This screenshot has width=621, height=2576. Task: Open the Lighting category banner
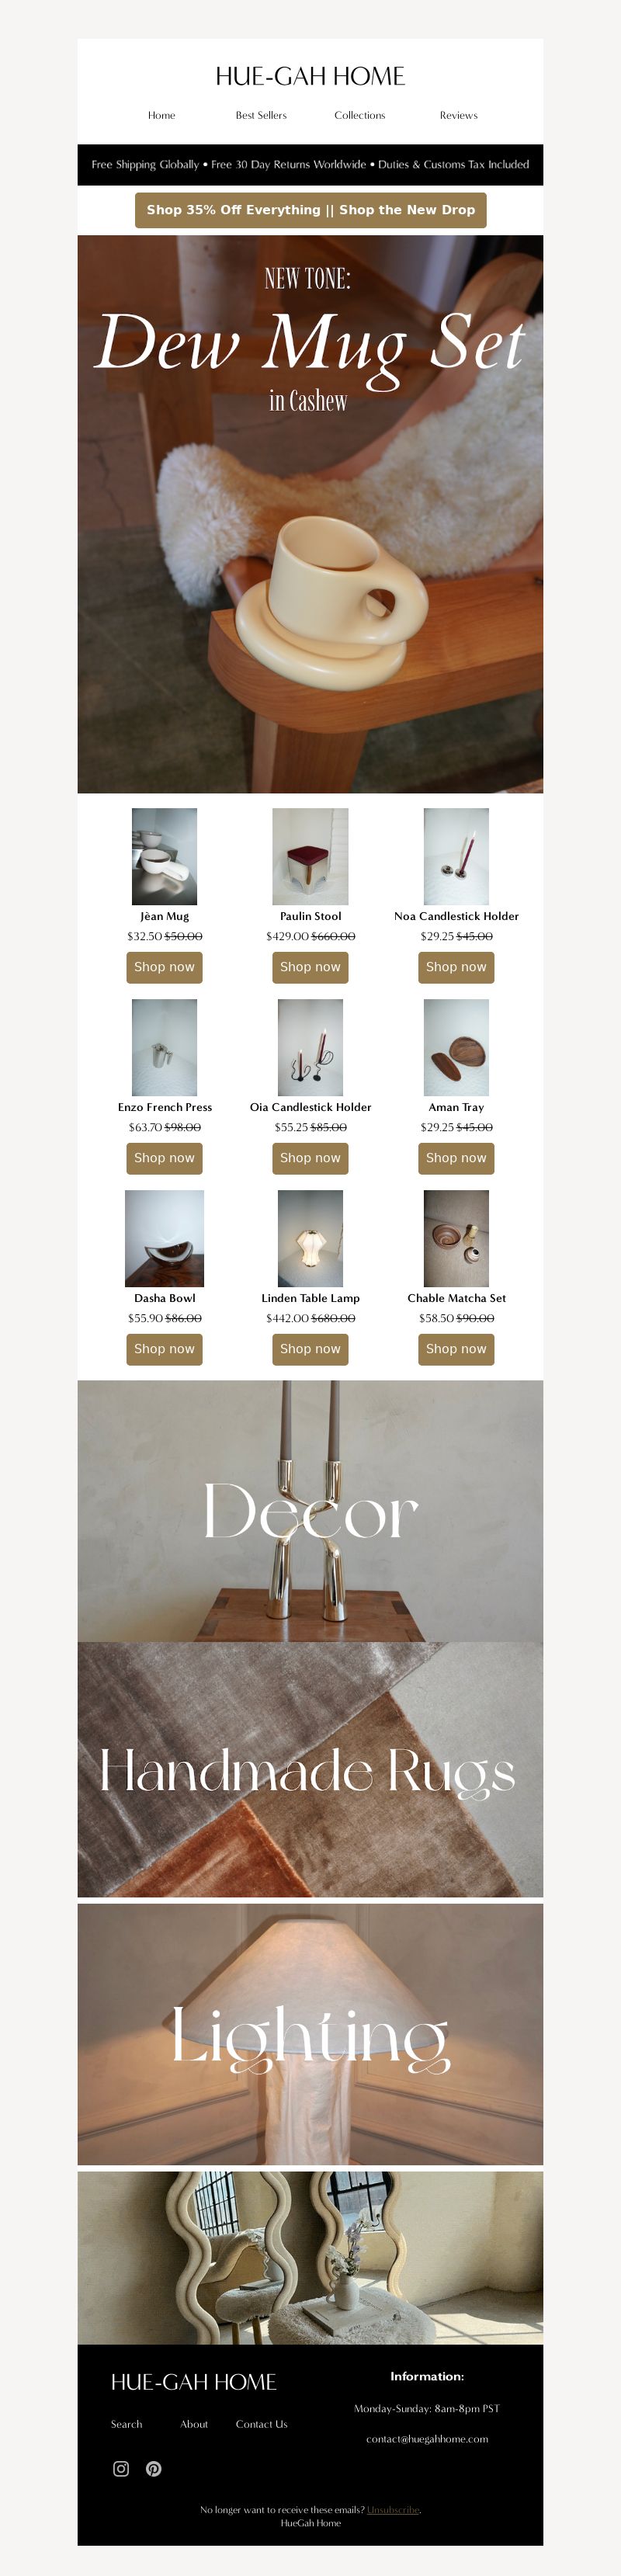click(x=311, y=2034)
